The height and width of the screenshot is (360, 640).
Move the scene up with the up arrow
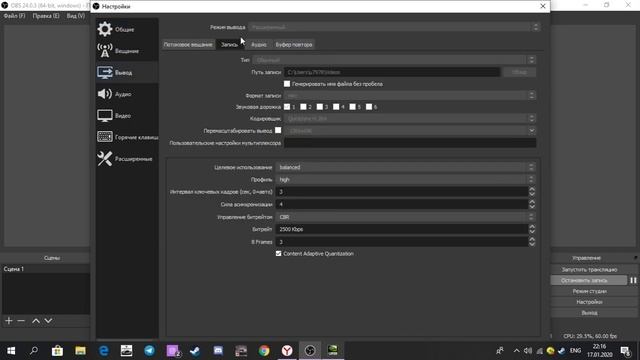[x=36, y=321]
